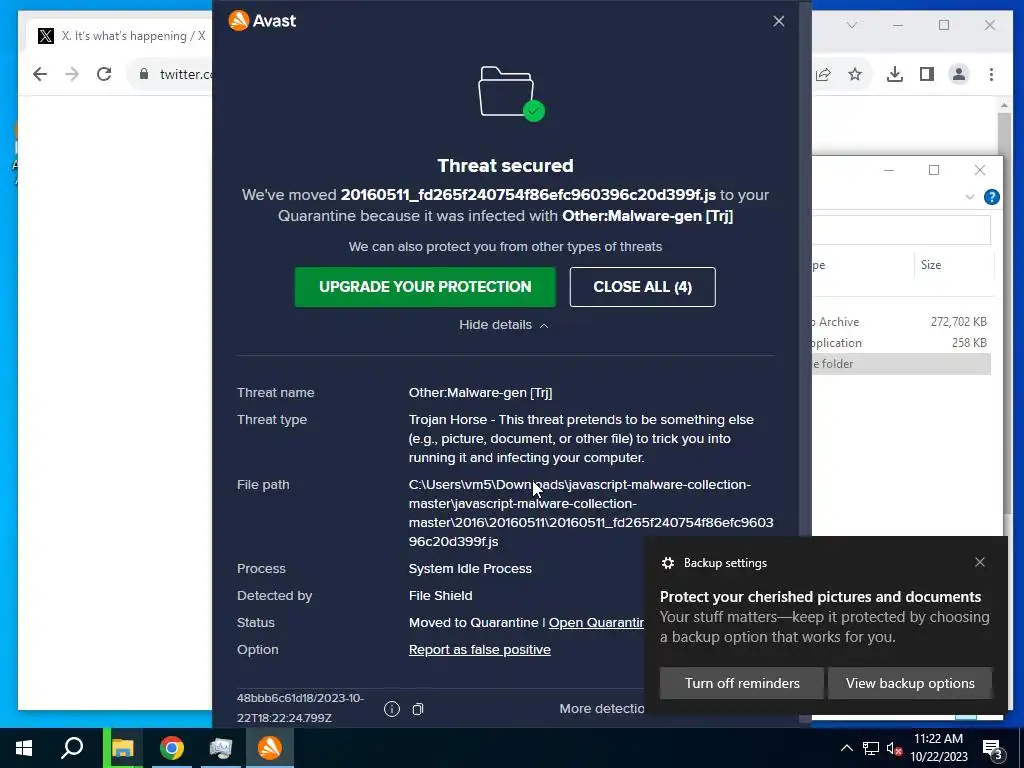
Task: Expand File Explorer ribbon chevron
Action: point(970,197)
